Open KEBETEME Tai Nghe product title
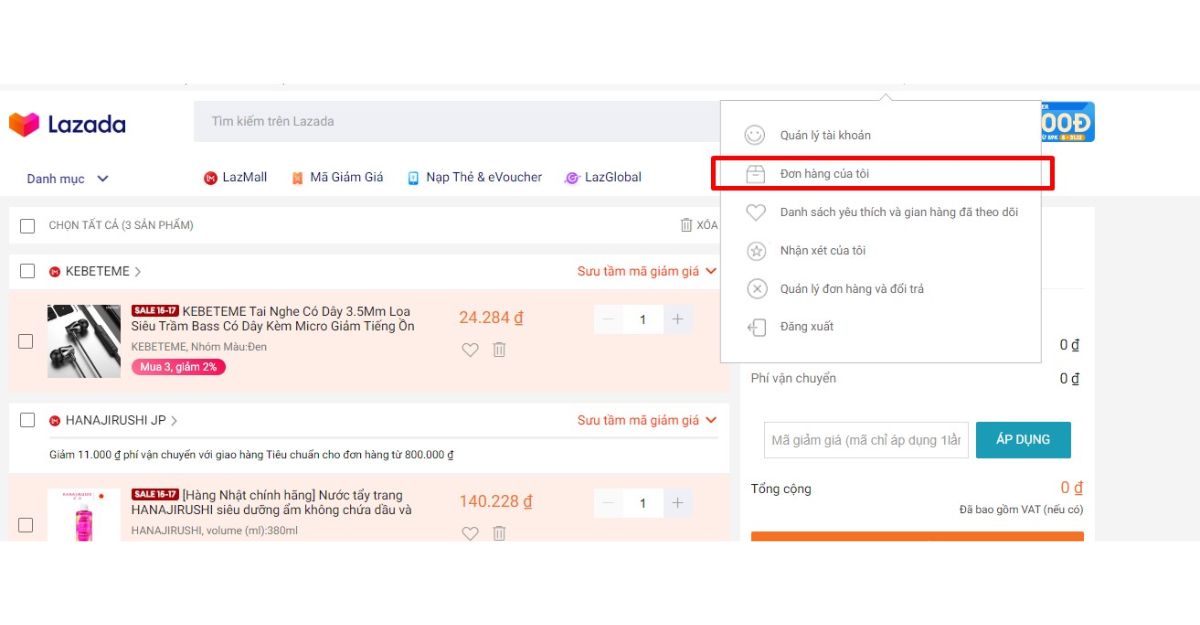 click(273, 319)
